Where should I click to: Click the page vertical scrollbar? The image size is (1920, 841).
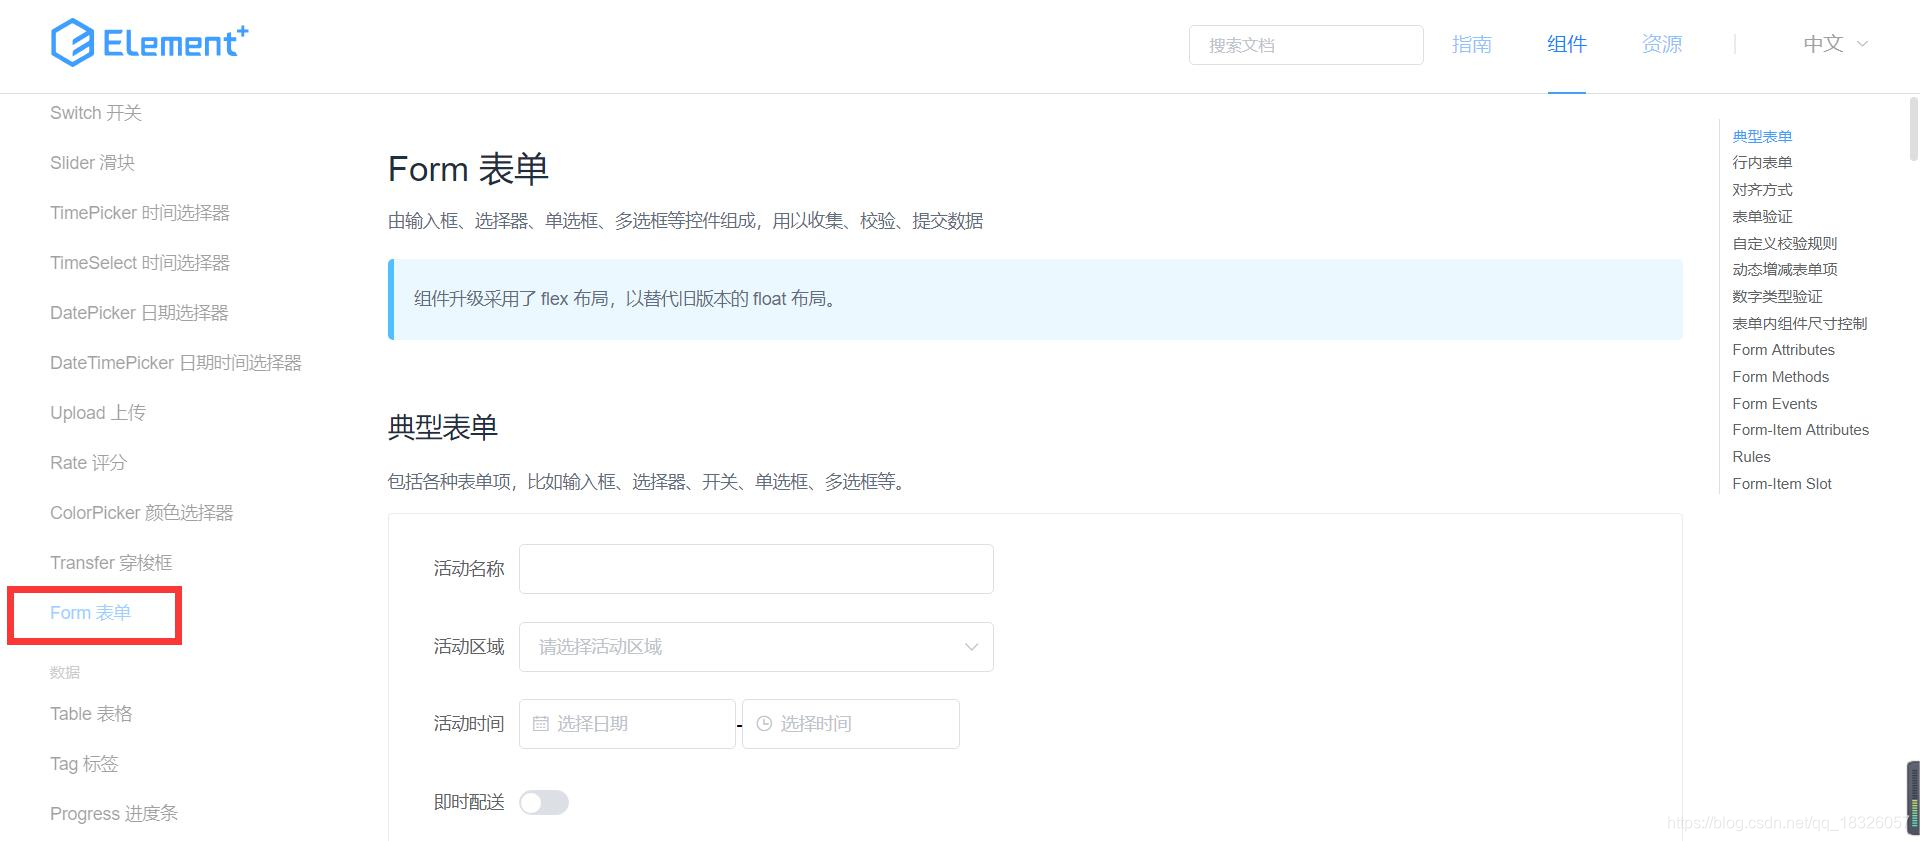pos(1914,128)
